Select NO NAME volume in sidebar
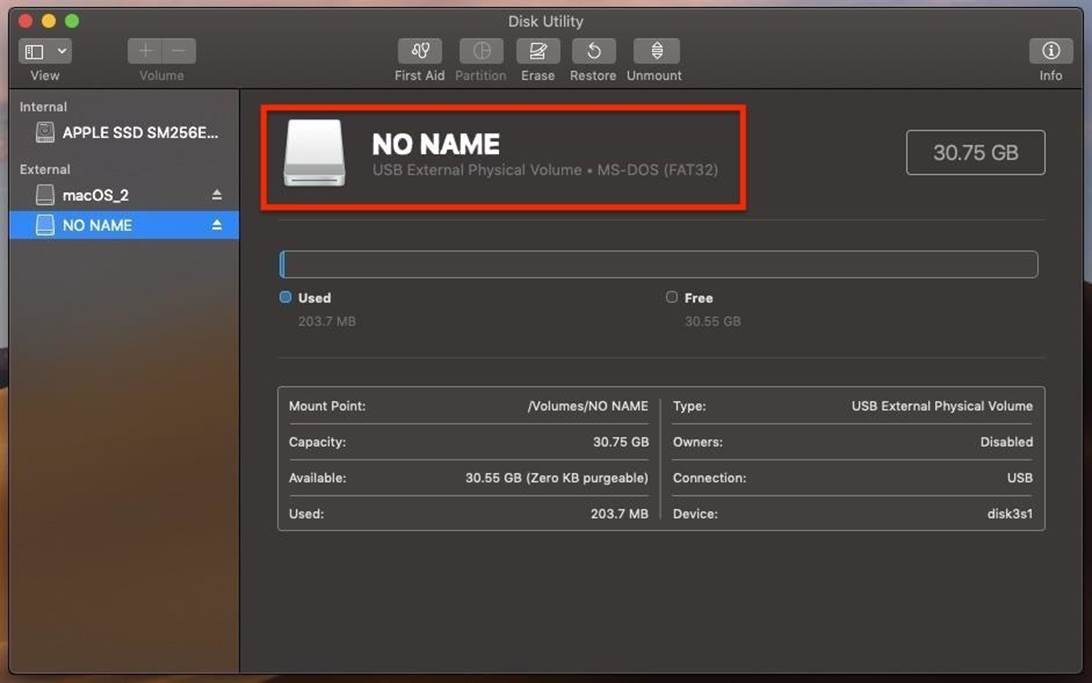1092x683 pixels. pos(124,225)
